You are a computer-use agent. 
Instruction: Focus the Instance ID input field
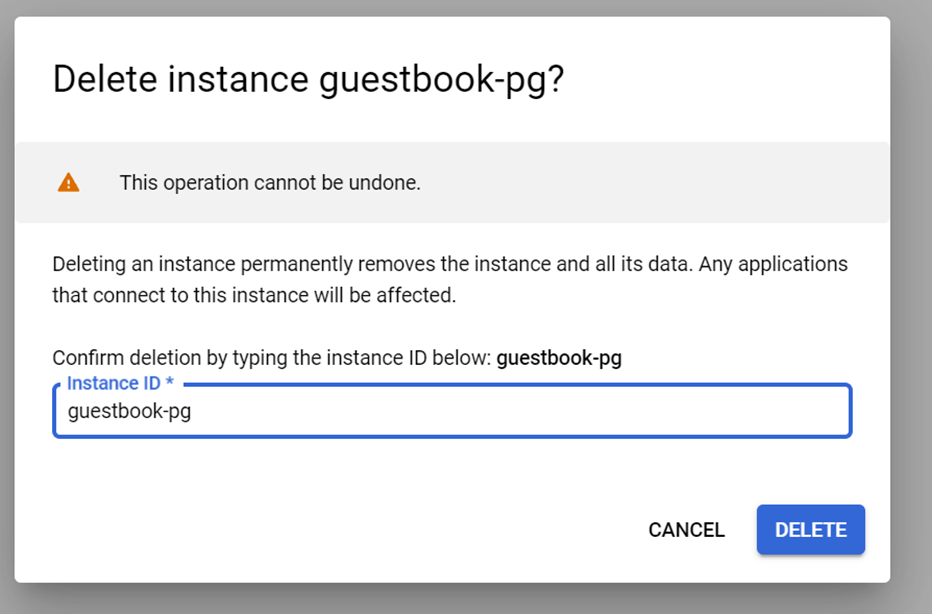coord(452,411)
